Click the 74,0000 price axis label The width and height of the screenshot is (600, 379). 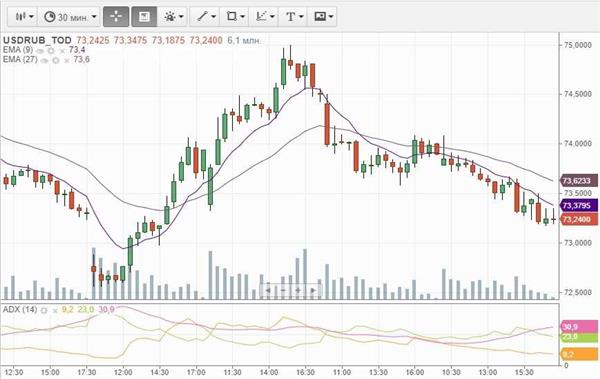577,144
